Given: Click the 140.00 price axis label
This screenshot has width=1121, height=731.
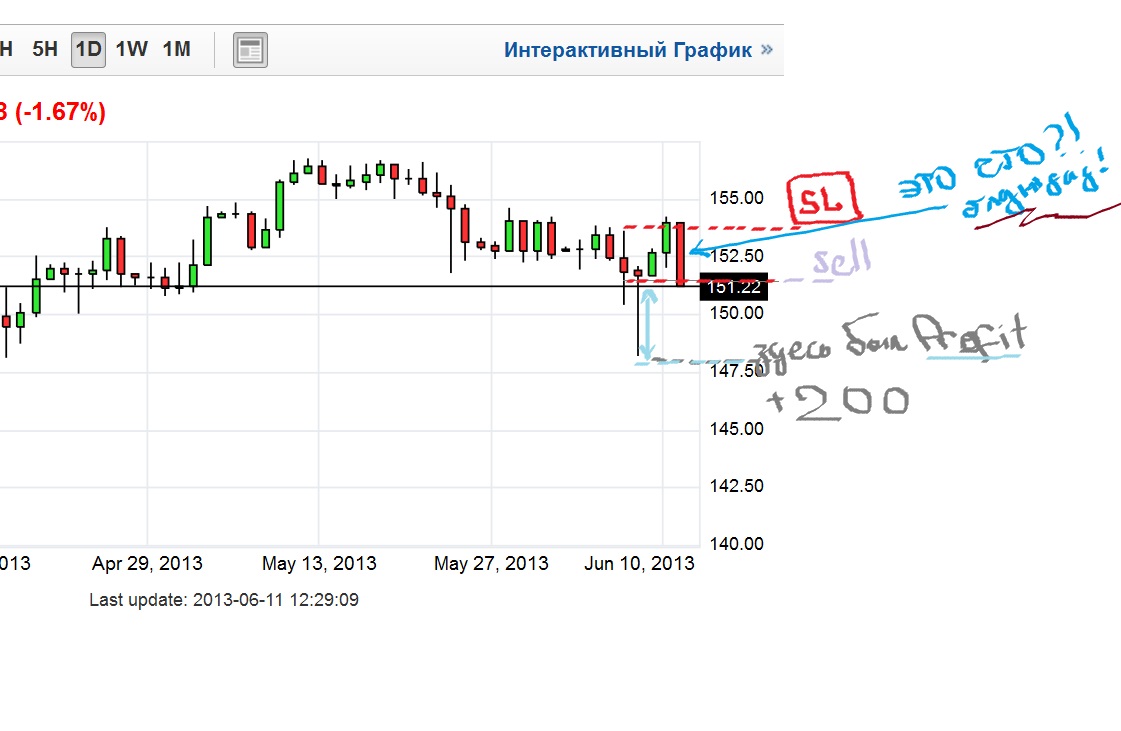Looking at the screenshot, I should [736, 544].
